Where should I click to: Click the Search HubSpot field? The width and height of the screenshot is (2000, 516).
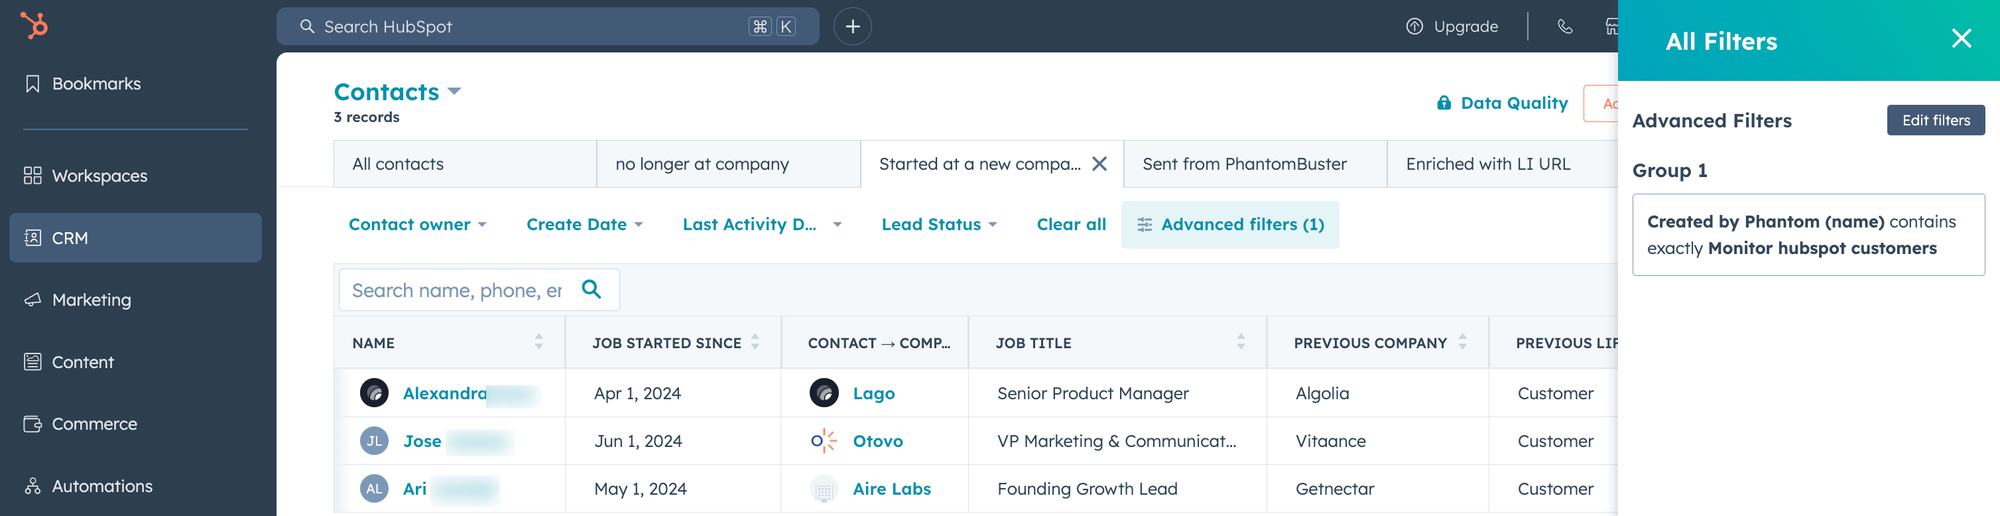coord(547,26)
